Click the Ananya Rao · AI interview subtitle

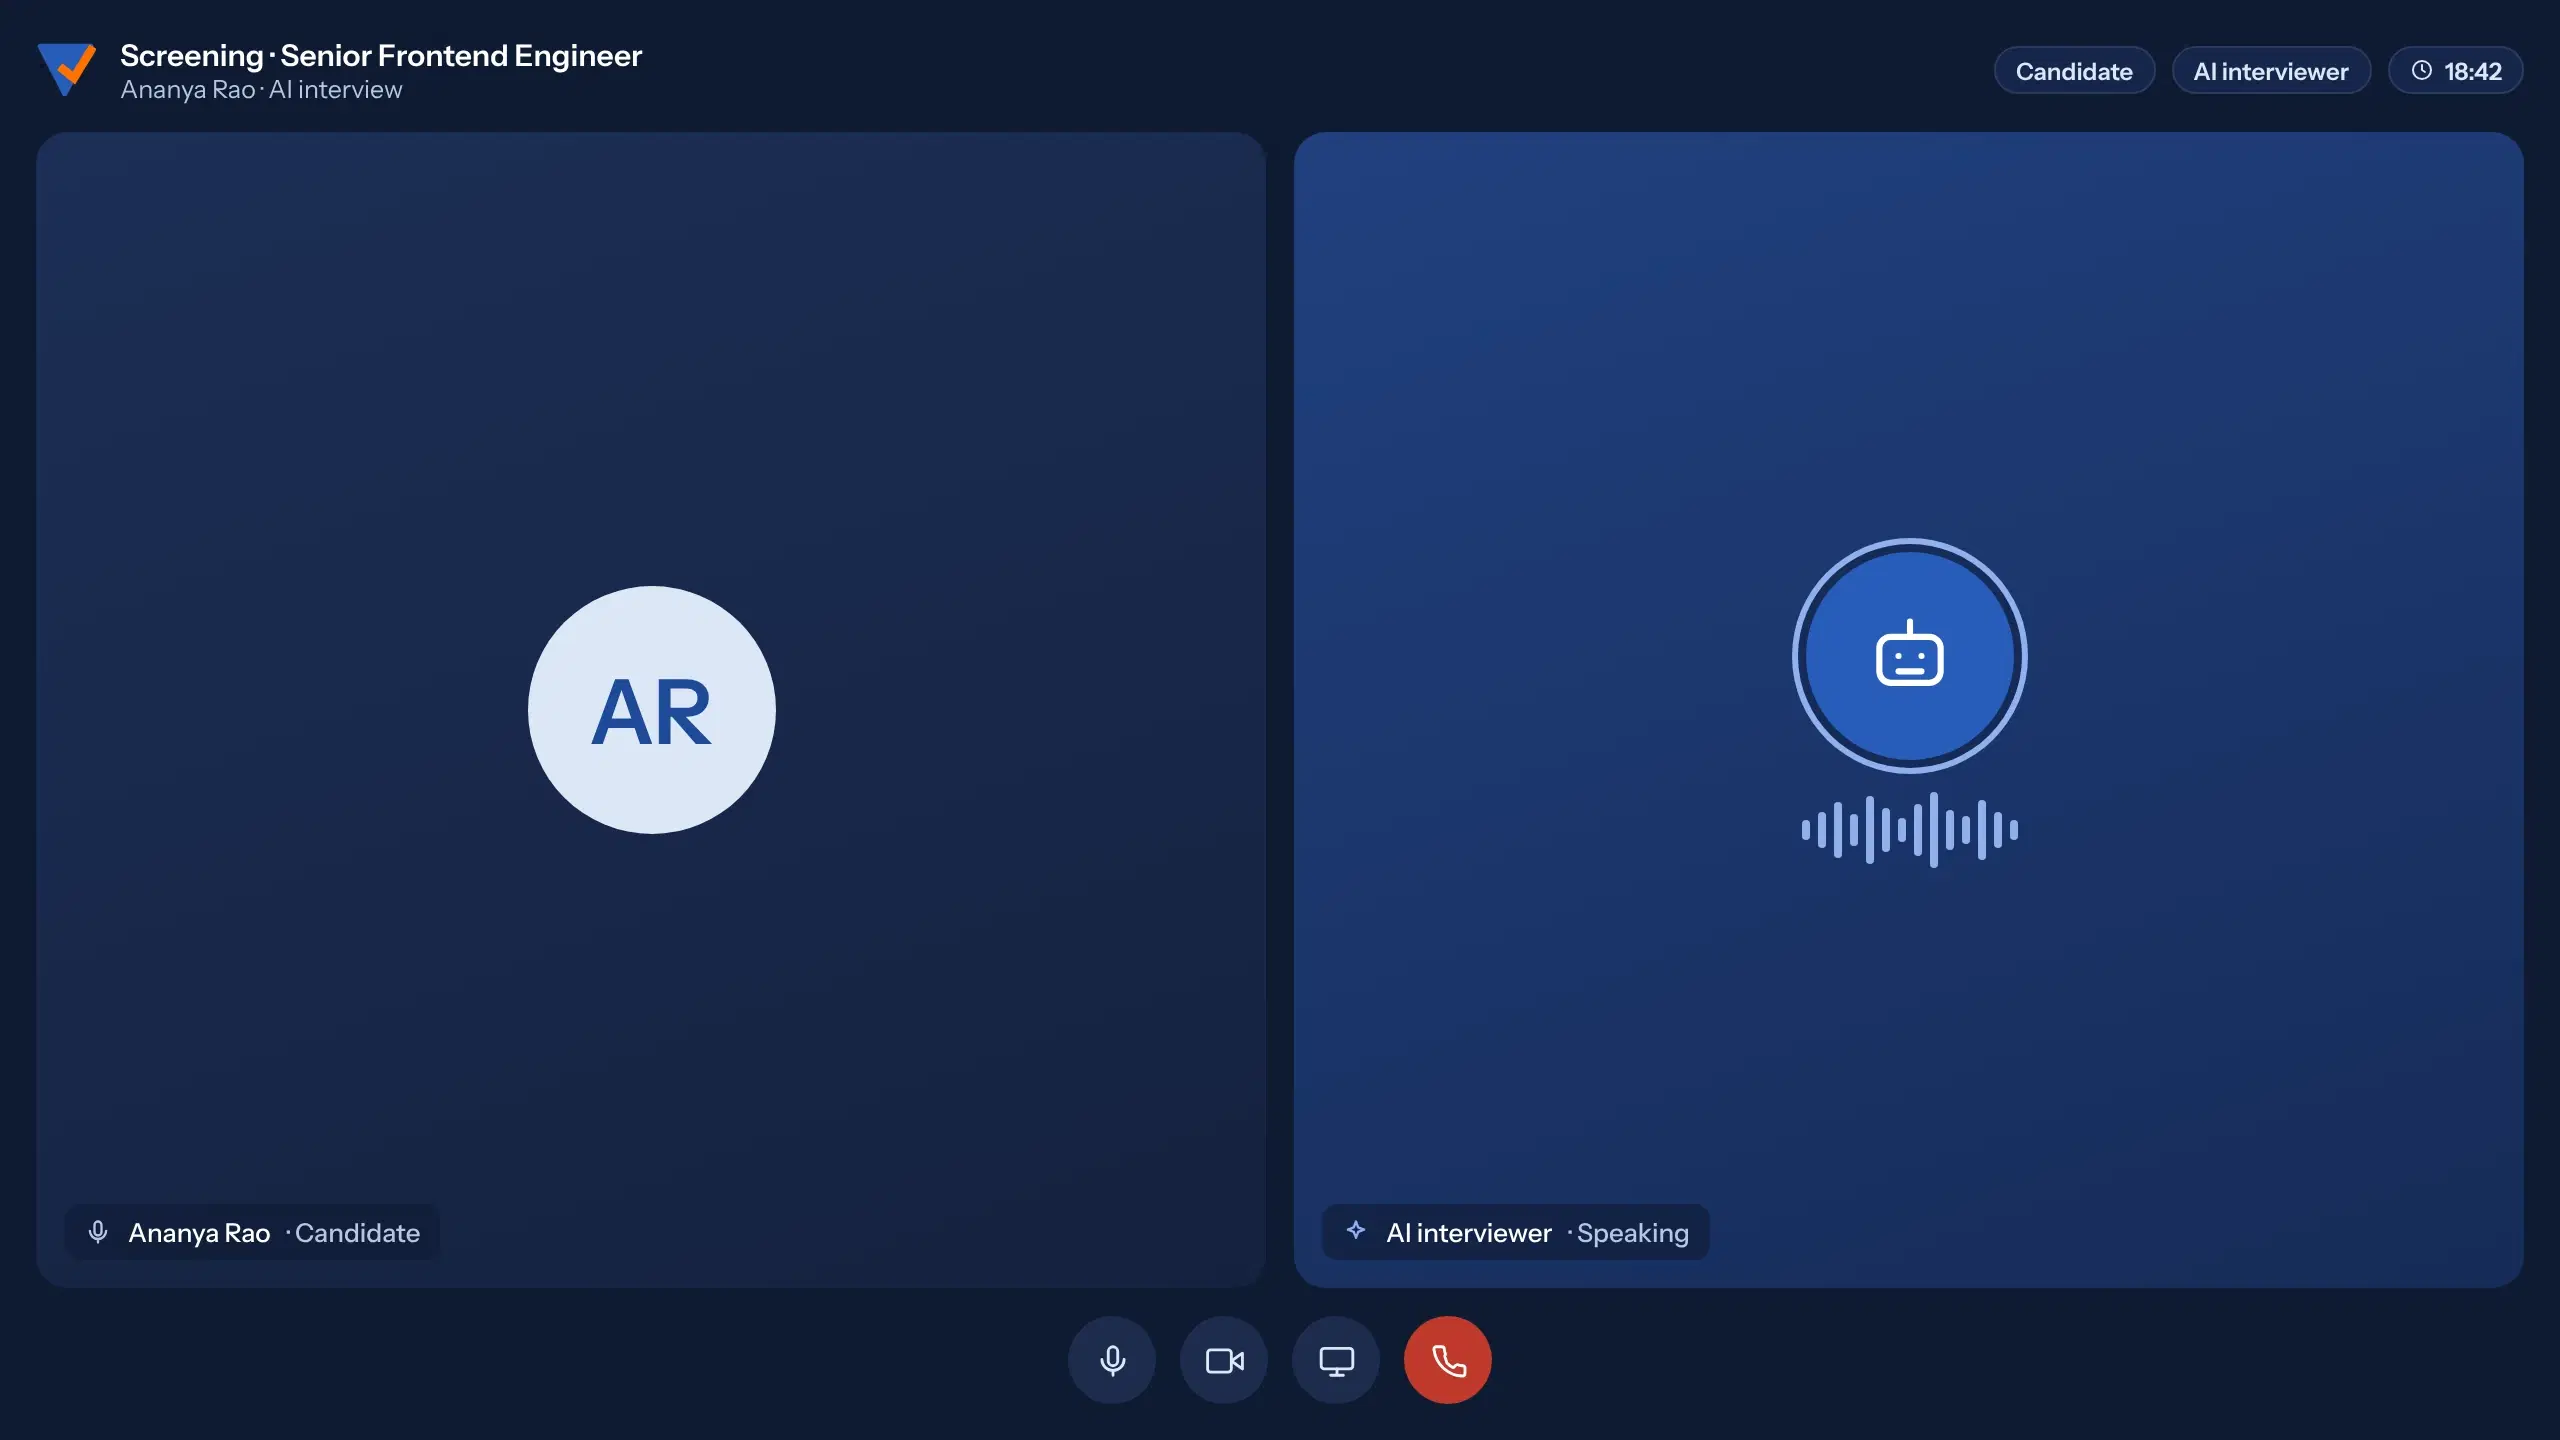point(262,89)
